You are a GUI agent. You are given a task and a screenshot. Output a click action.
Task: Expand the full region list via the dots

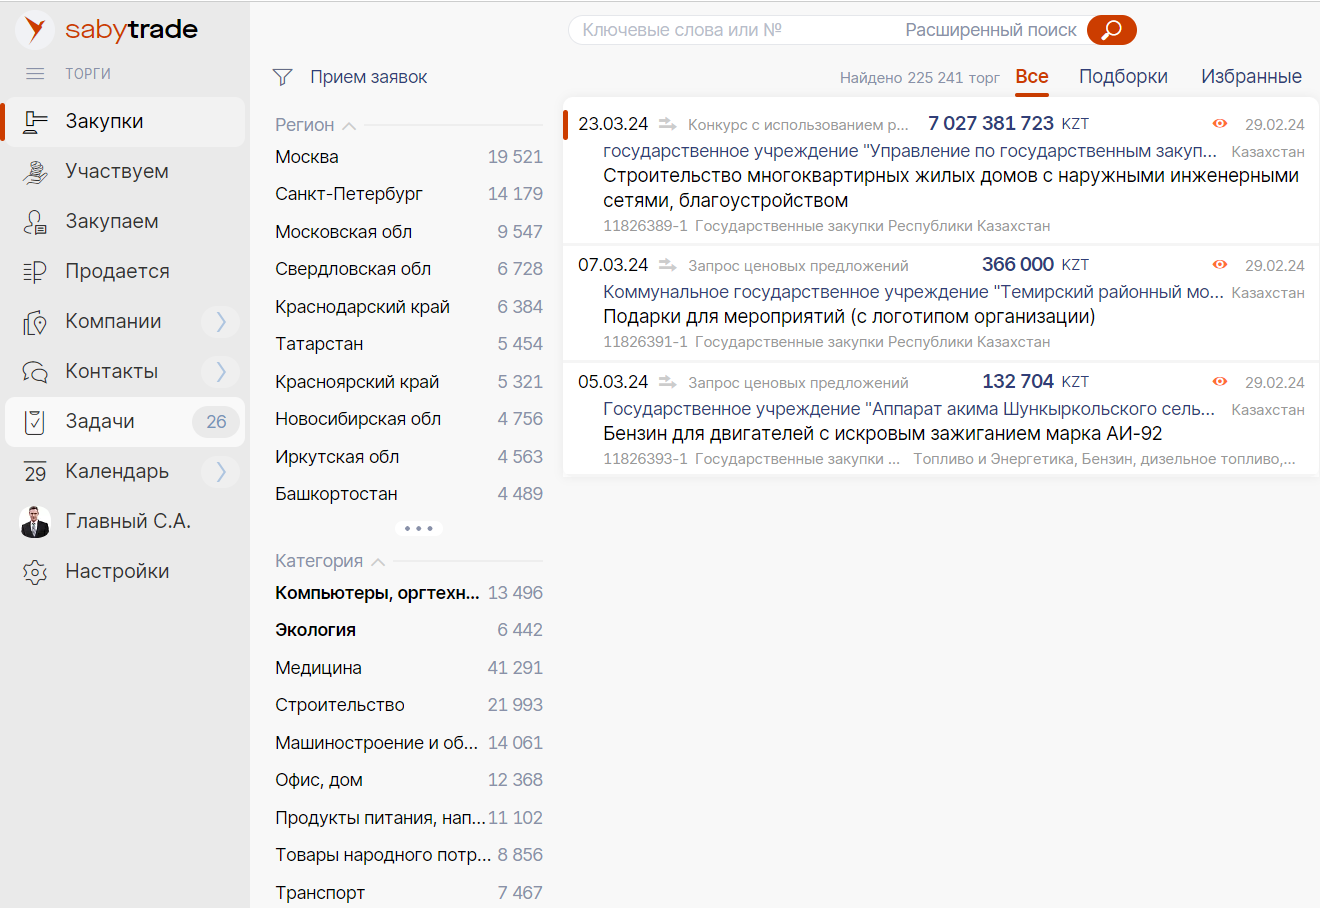[418, 527]
